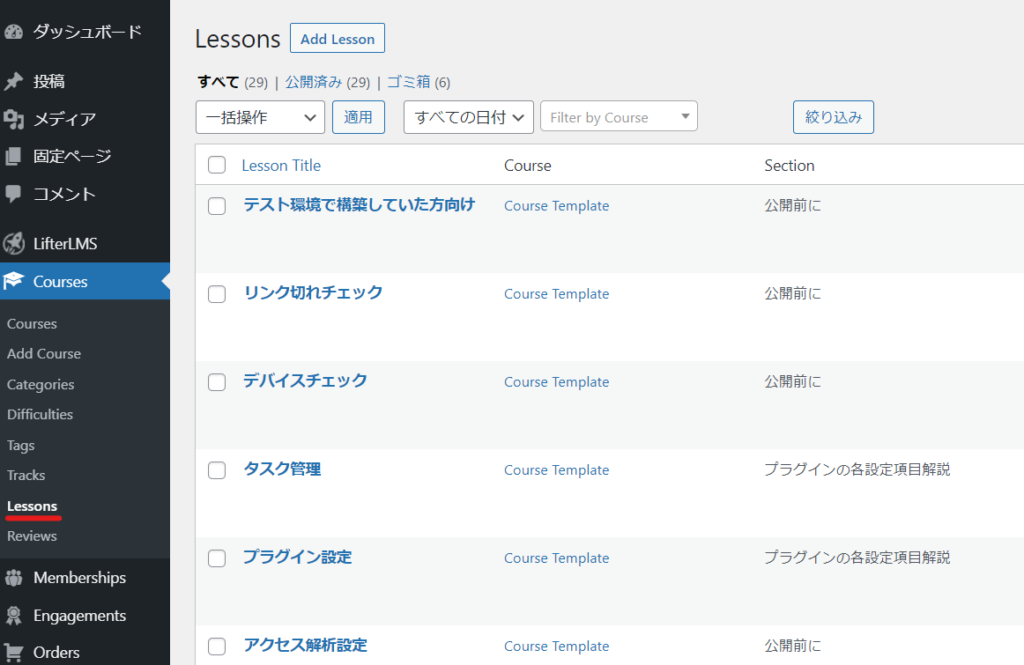The image size is (1024, 665).
Task: Sort by the Lesson Title column header
Action: tap(281, 165)
